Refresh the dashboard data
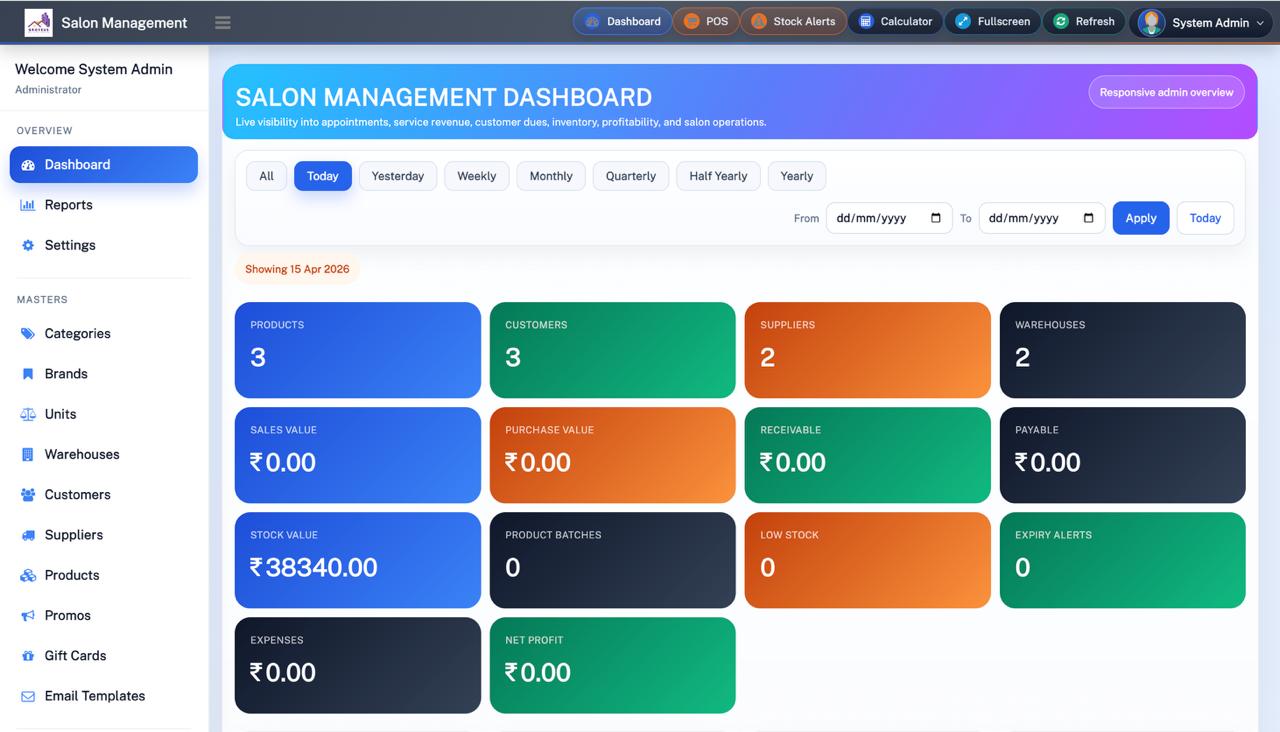The image size is (1280, 732). (x=1083, y=20)
